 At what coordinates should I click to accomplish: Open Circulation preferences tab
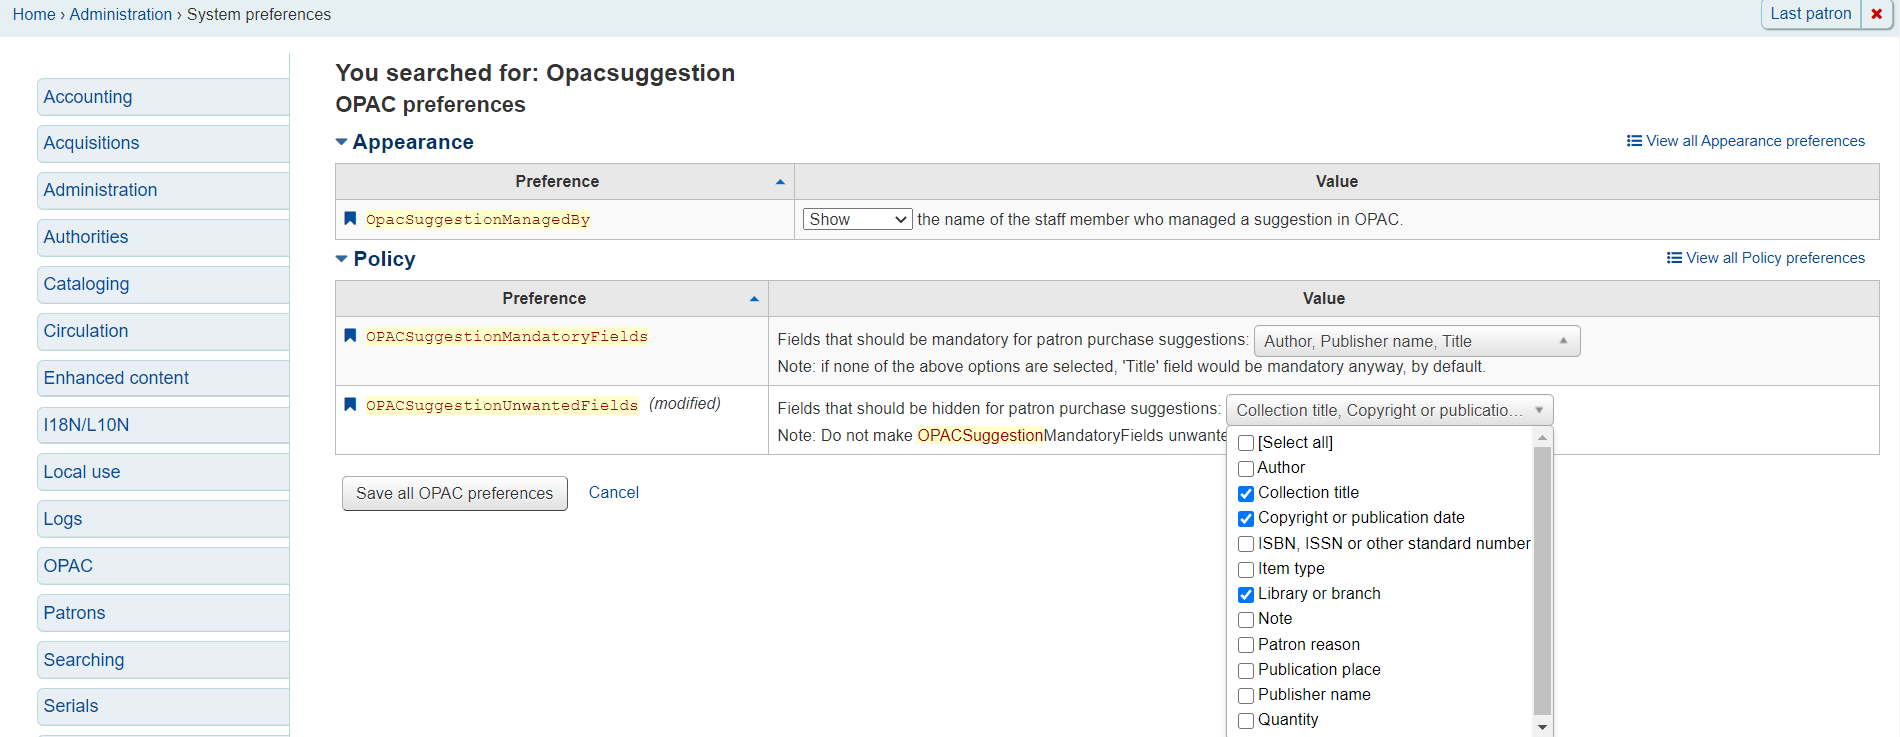coord(163,331)
